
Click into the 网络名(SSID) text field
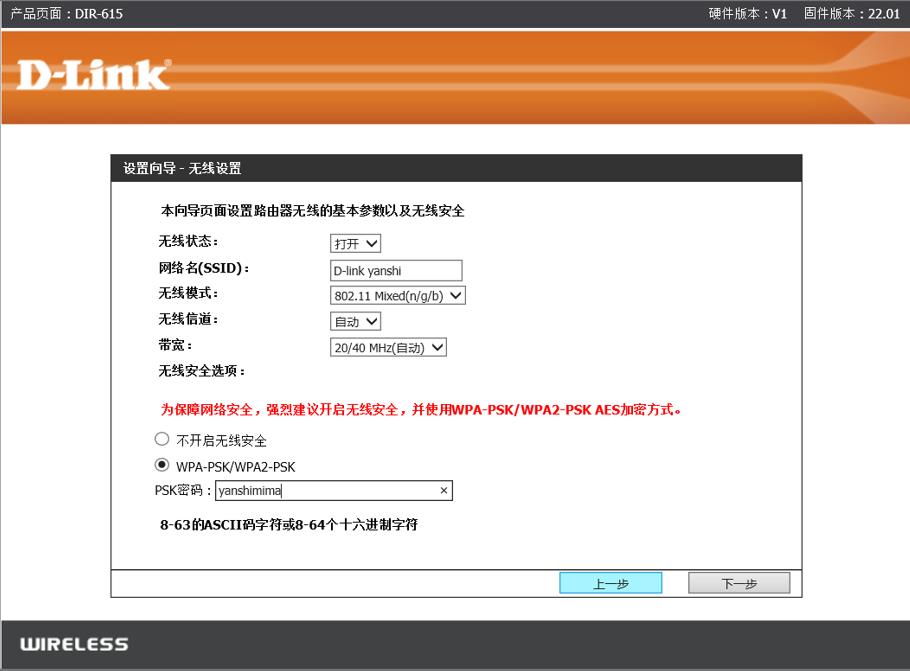coord(395,270)
